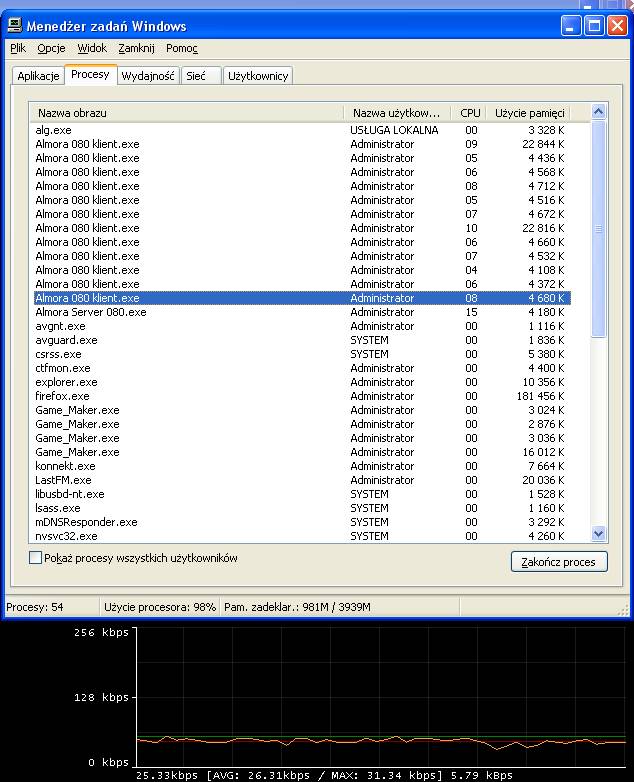Enable Pokaż procesy wszystkich użytkowników checkbox
The image size is (634, 782).
click(36, 558)
